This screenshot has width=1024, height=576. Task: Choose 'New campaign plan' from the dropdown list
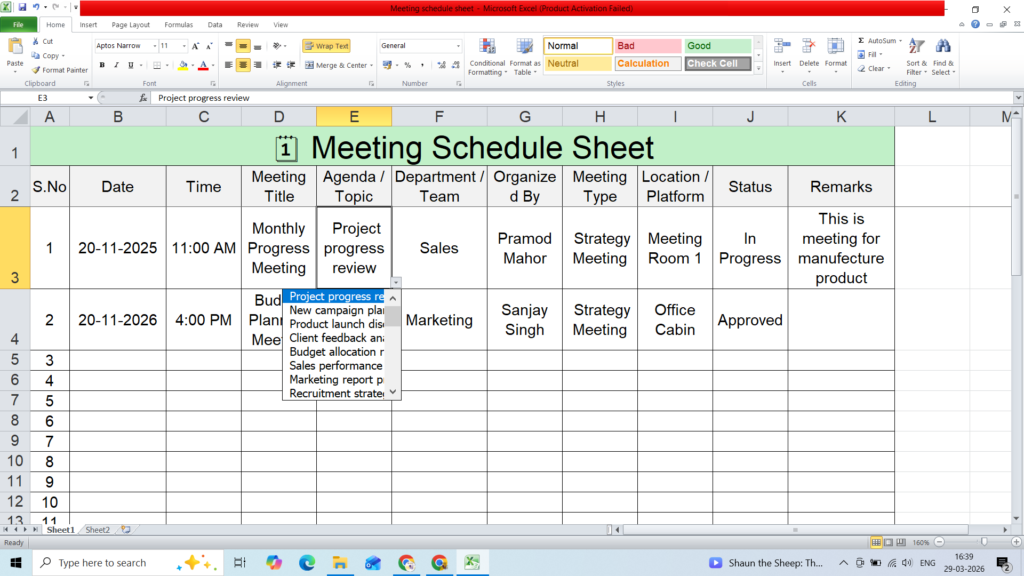click(336, 310)
